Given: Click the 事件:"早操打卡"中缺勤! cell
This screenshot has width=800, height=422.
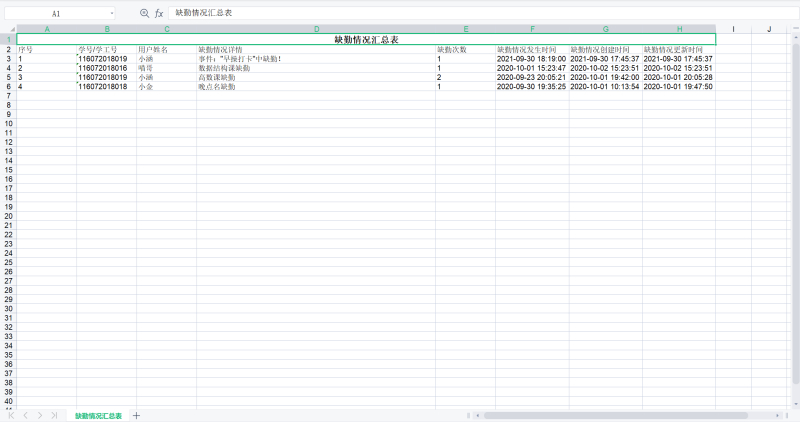Looking at the screenshot, I should coord(316,59).
